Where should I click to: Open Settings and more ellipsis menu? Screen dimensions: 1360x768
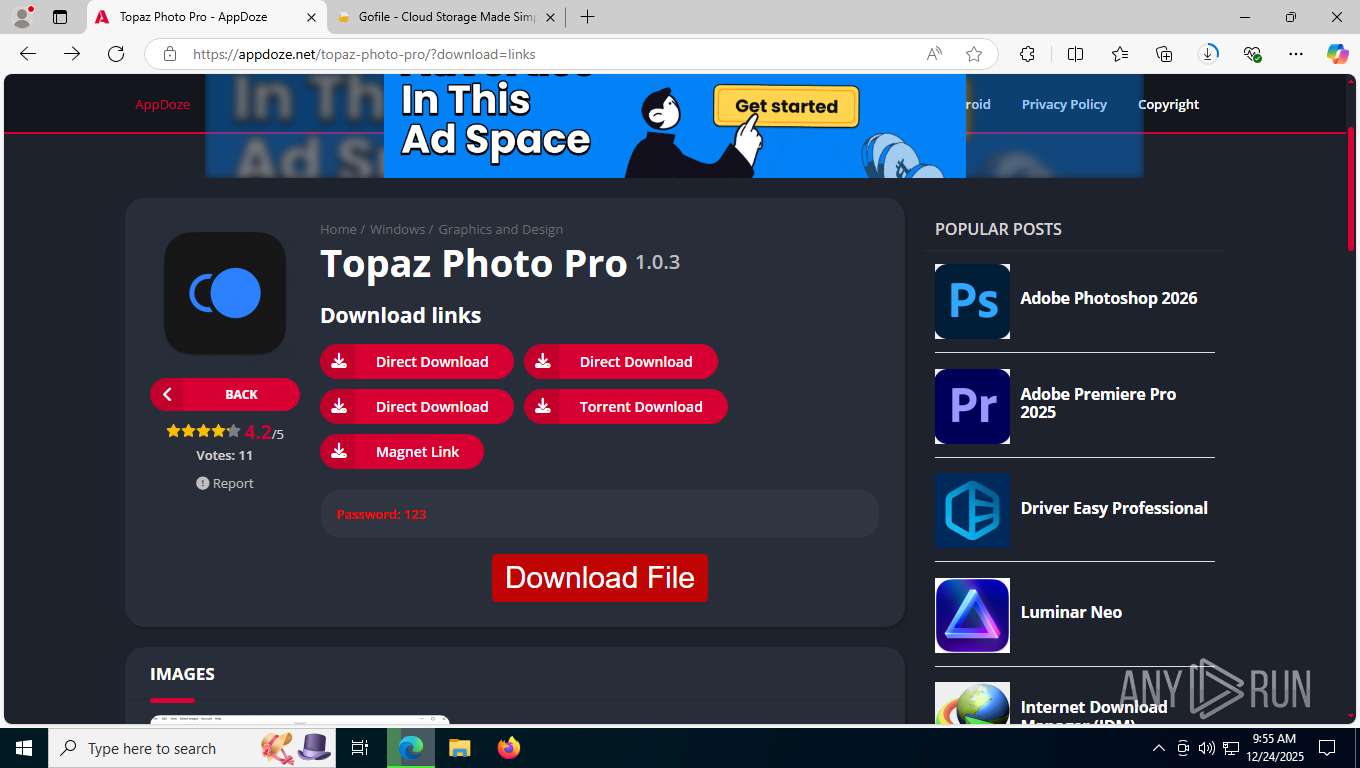pos(1296,54)
